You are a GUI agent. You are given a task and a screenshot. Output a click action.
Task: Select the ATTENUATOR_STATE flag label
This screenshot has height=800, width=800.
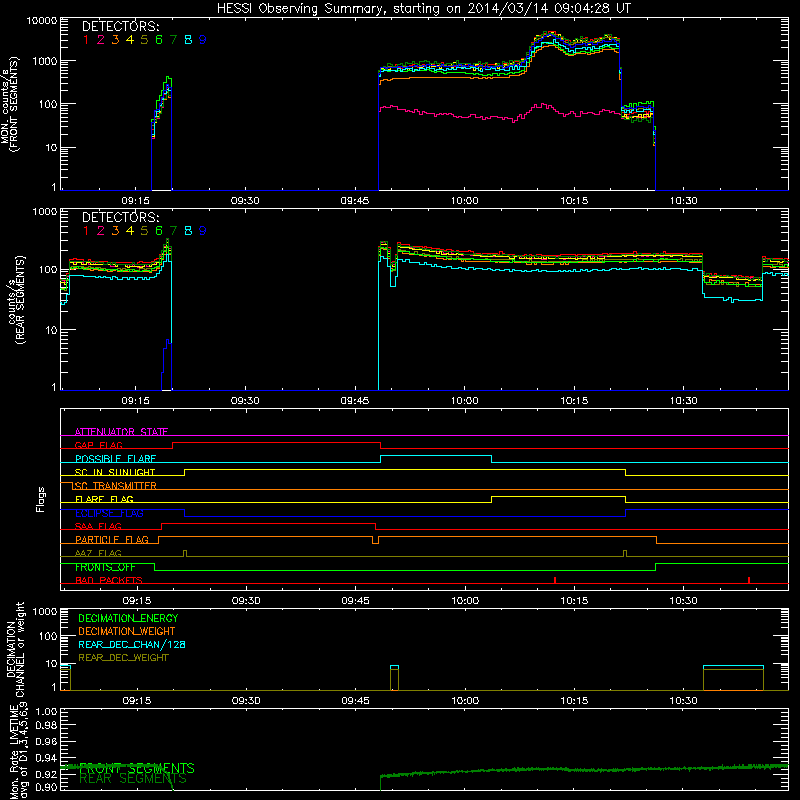pos(121,432)
